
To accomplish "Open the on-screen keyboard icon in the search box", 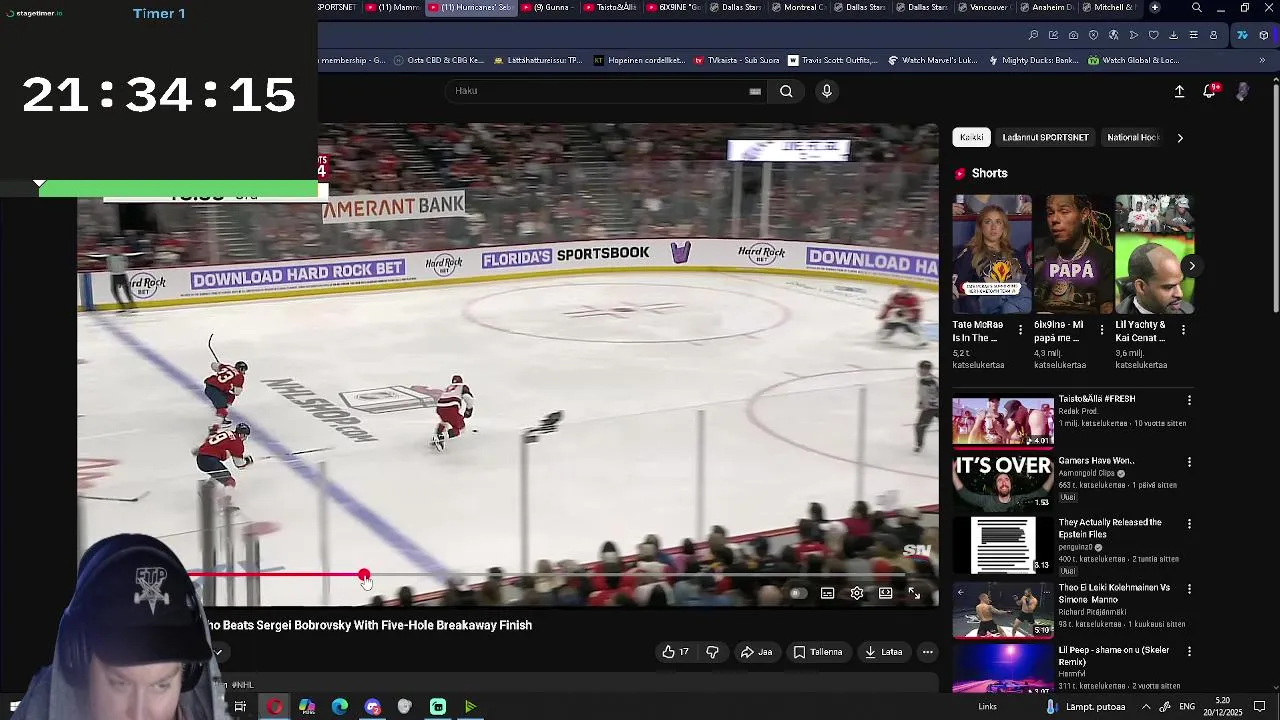I will [755, 91].
